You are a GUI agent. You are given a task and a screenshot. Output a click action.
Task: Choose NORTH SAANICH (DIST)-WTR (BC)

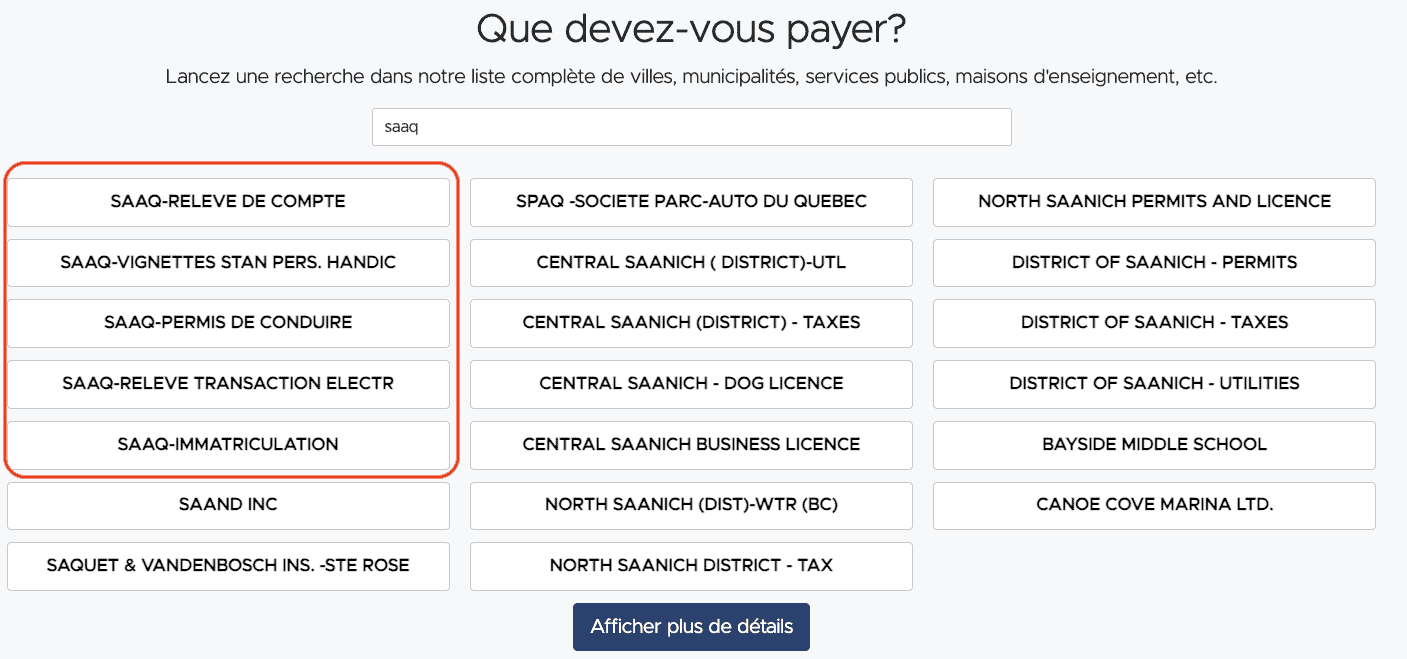point(691,505)
